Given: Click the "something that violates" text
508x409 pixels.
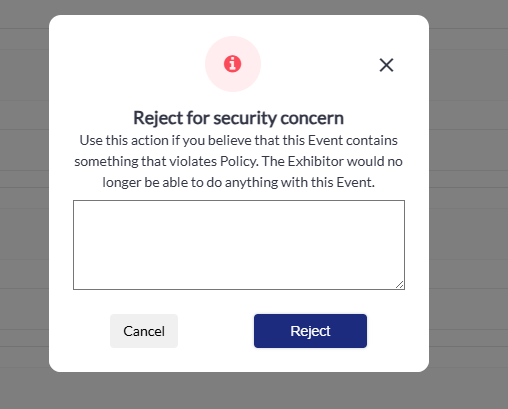Looking at the screenshot, I should pos(146,161).
